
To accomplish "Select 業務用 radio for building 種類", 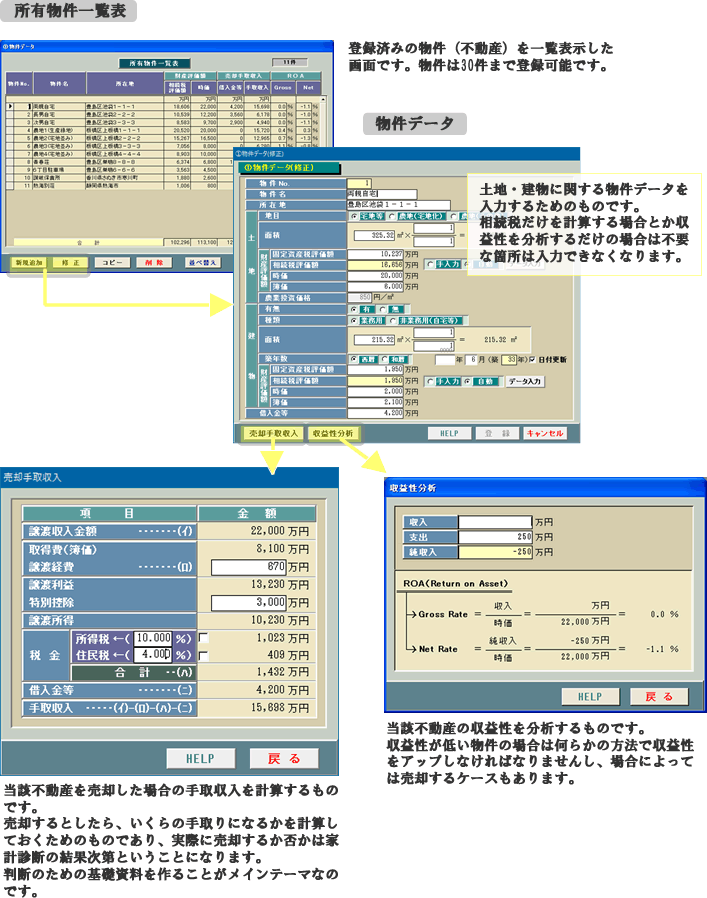I will point(354,321).
